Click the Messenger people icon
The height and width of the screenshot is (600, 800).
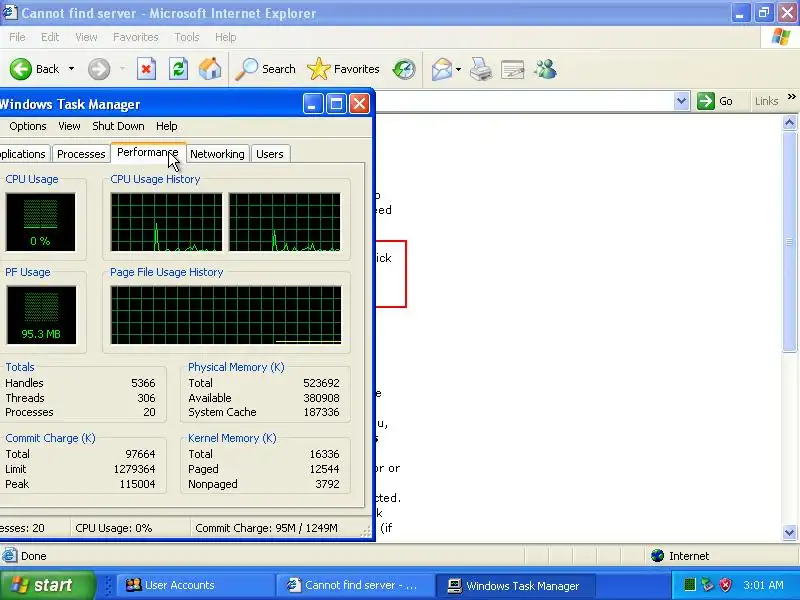click(545, 69)
